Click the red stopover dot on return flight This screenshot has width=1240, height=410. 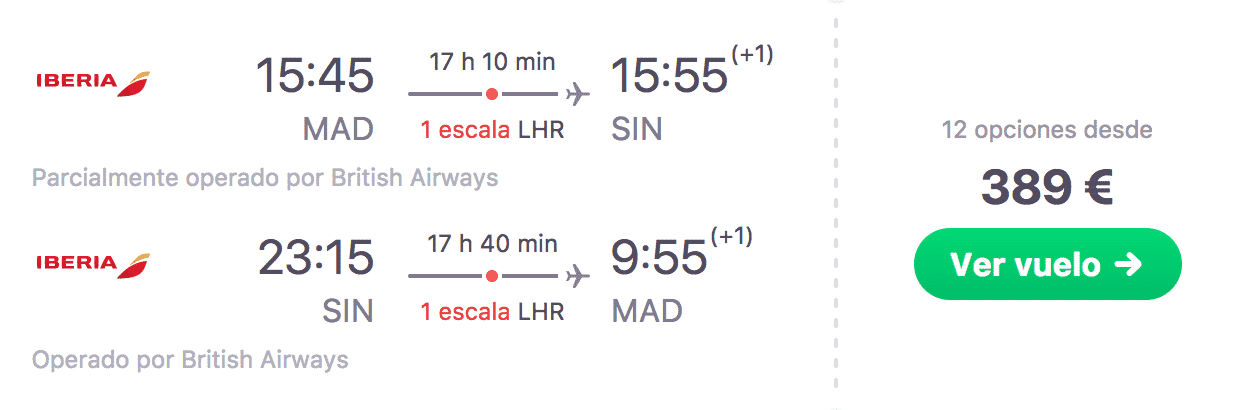pyautogui.click(x=491, y=275)
